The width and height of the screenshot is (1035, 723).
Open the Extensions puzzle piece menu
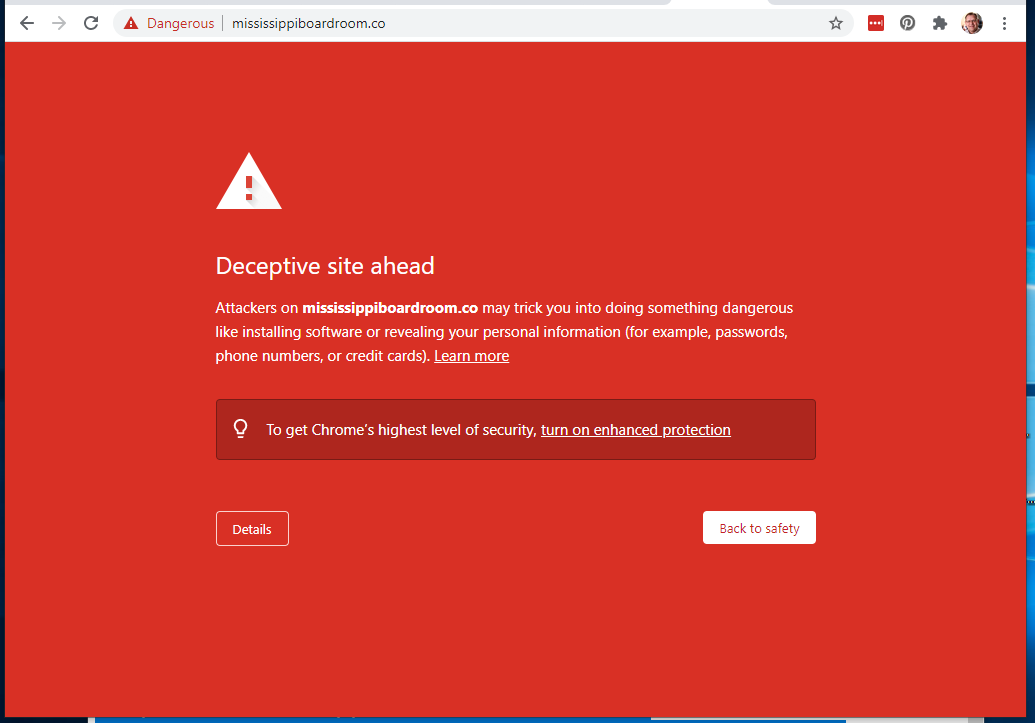click(x=940, y=23)
